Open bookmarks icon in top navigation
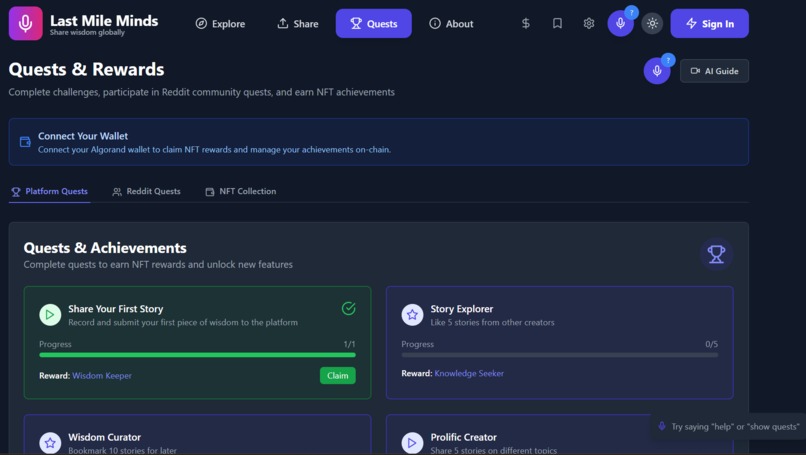 (557, 24)
